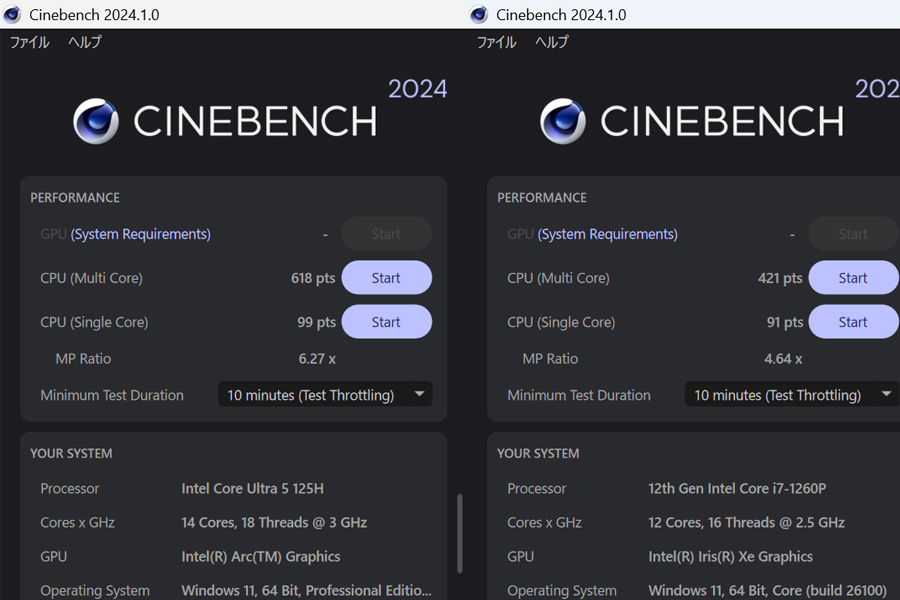Click CPU (Single Core) label in right window

561,323
